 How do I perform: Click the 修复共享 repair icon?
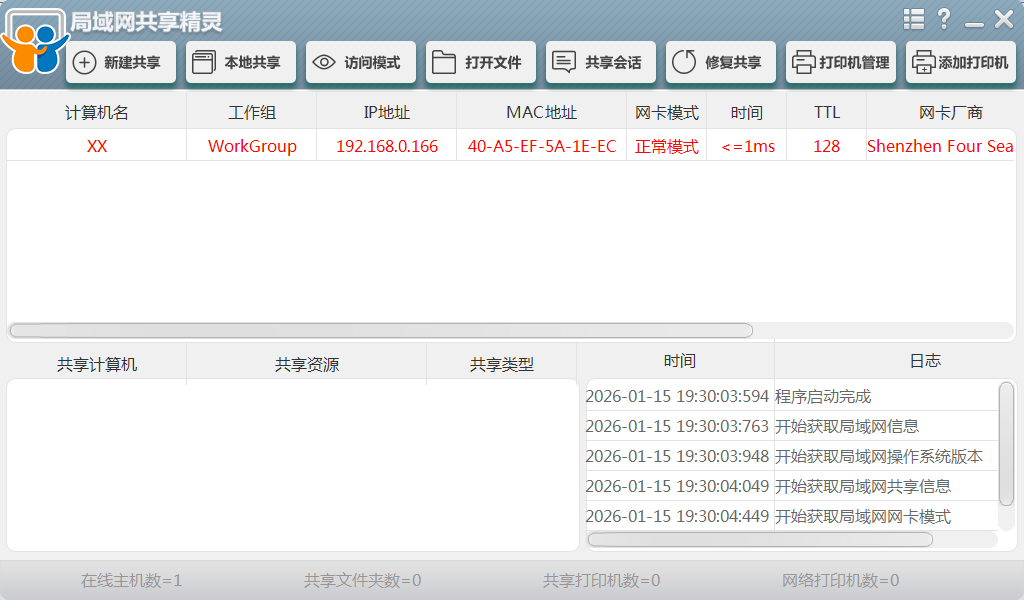click(684, 63)
